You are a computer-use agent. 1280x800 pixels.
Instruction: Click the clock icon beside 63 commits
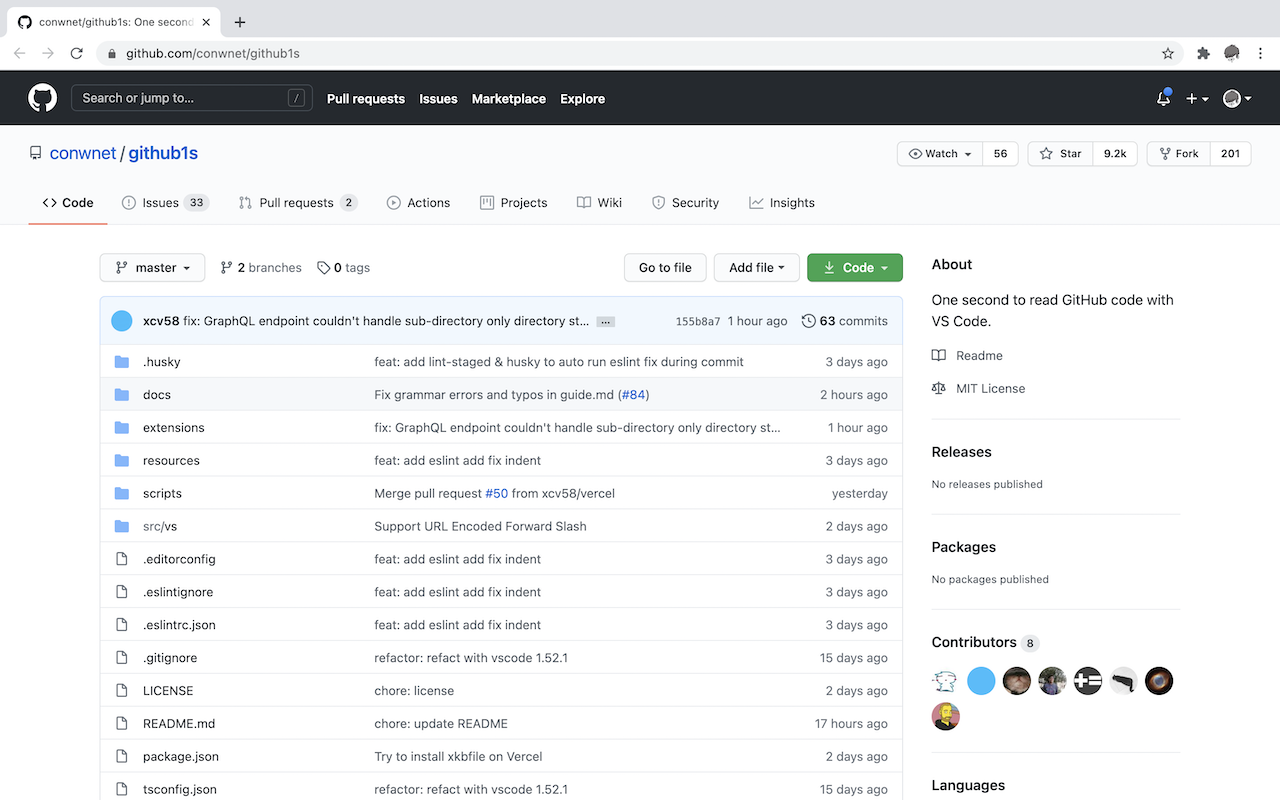pyautogui.click(x=809, y=320)
